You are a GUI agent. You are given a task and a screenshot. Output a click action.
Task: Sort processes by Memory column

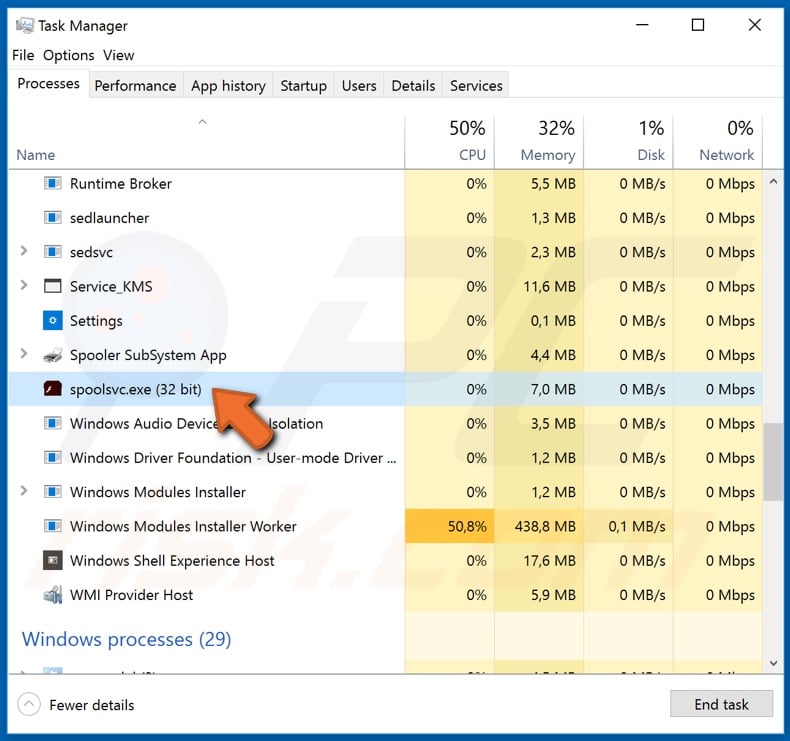[x=539, y=143]
